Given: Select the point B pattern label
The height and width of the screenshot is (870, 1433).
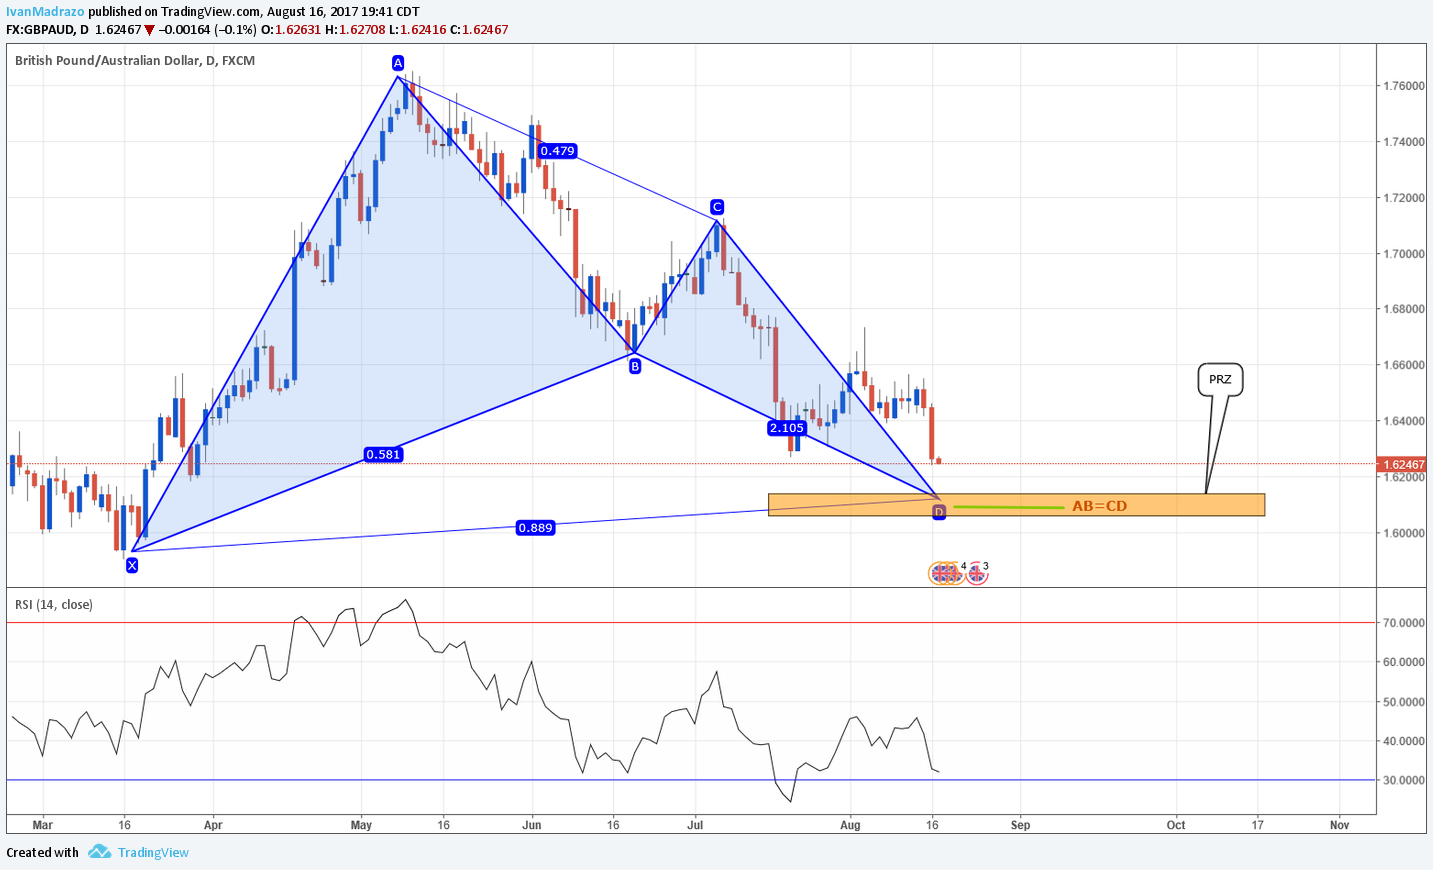Looking at the screenshot, I should tap(635, 367).
